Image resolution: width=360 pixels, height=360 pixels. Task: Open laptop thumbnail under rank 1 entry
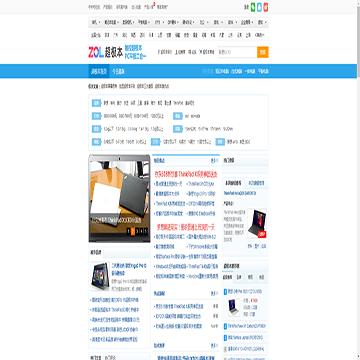[x=234, y=307]
